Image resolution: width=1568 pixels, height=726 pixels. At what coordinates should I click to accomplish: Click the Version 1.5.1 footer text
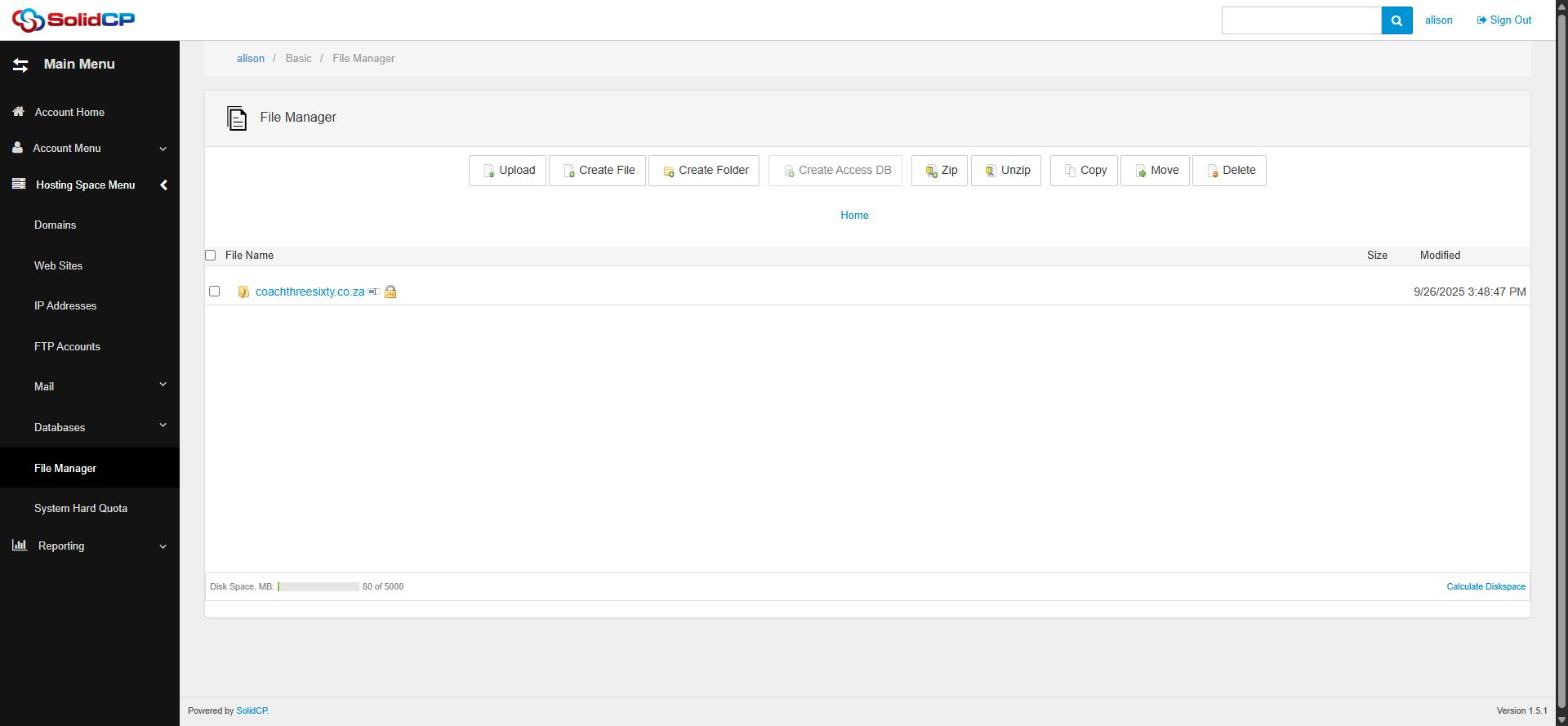(1522, 711)
